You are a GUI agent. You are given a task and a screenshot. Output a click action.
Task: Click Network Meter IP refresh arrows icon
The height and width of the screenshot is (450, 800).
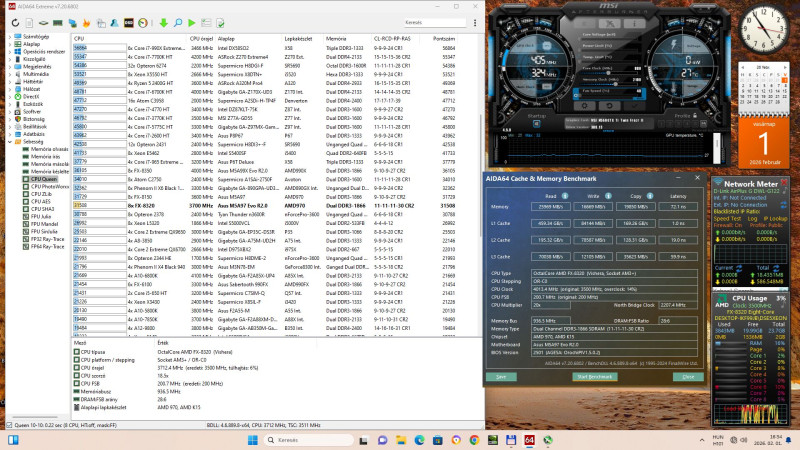783,205
